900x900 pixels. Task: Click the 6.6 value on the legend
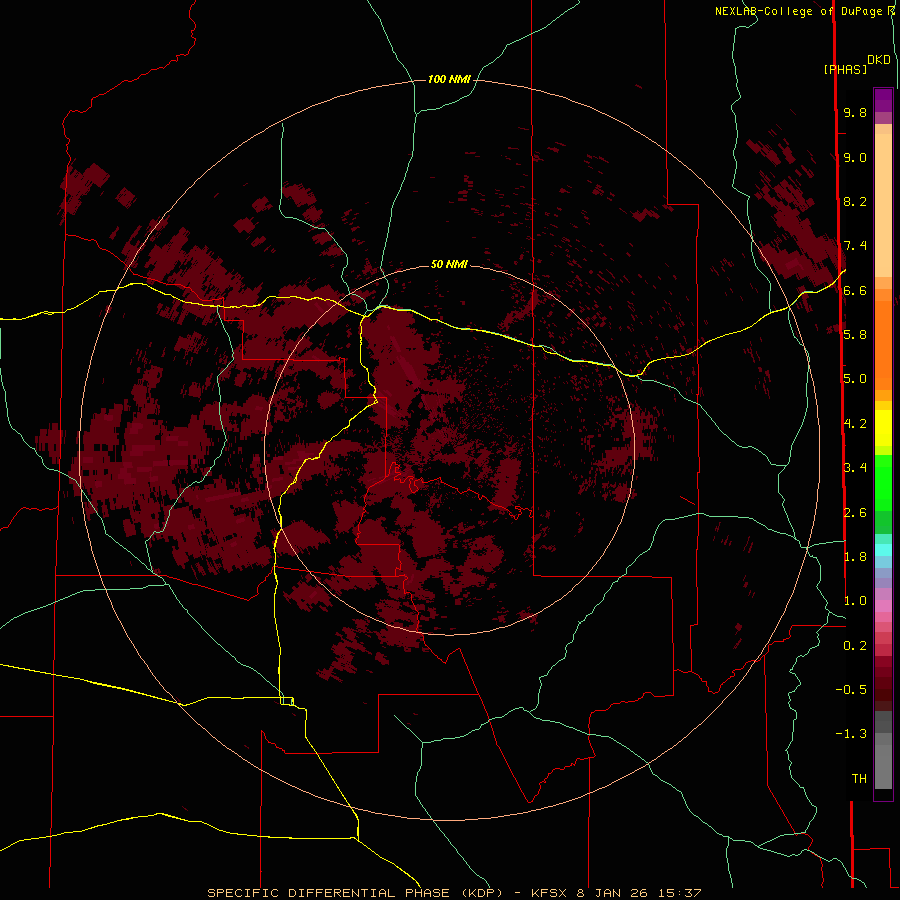pos(855,290)
